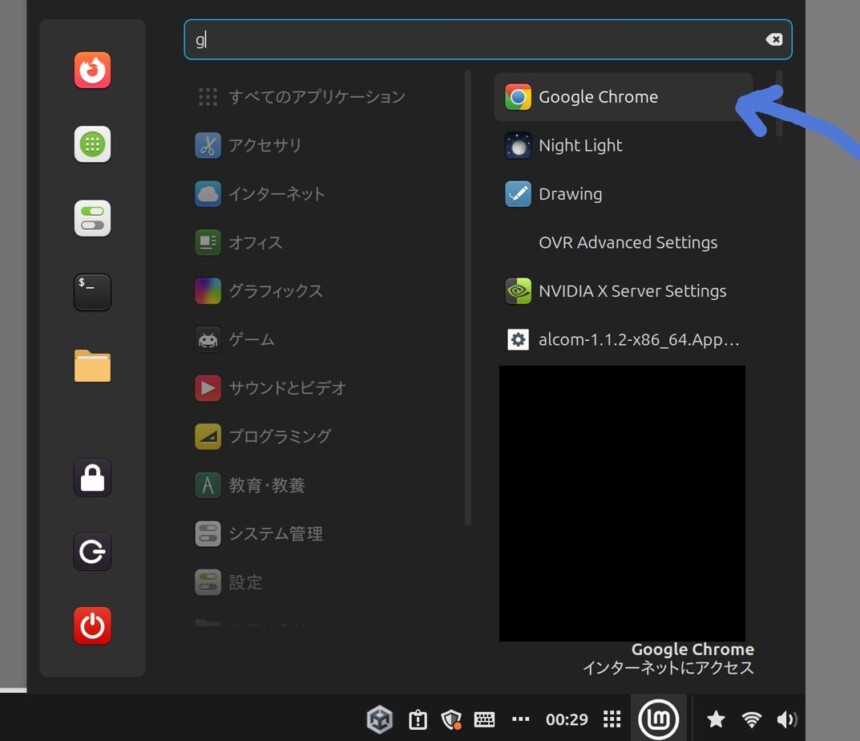Viewport: 860px width, 741px height.
Task: Select グラフィックス category
Action: pos(326,291)
